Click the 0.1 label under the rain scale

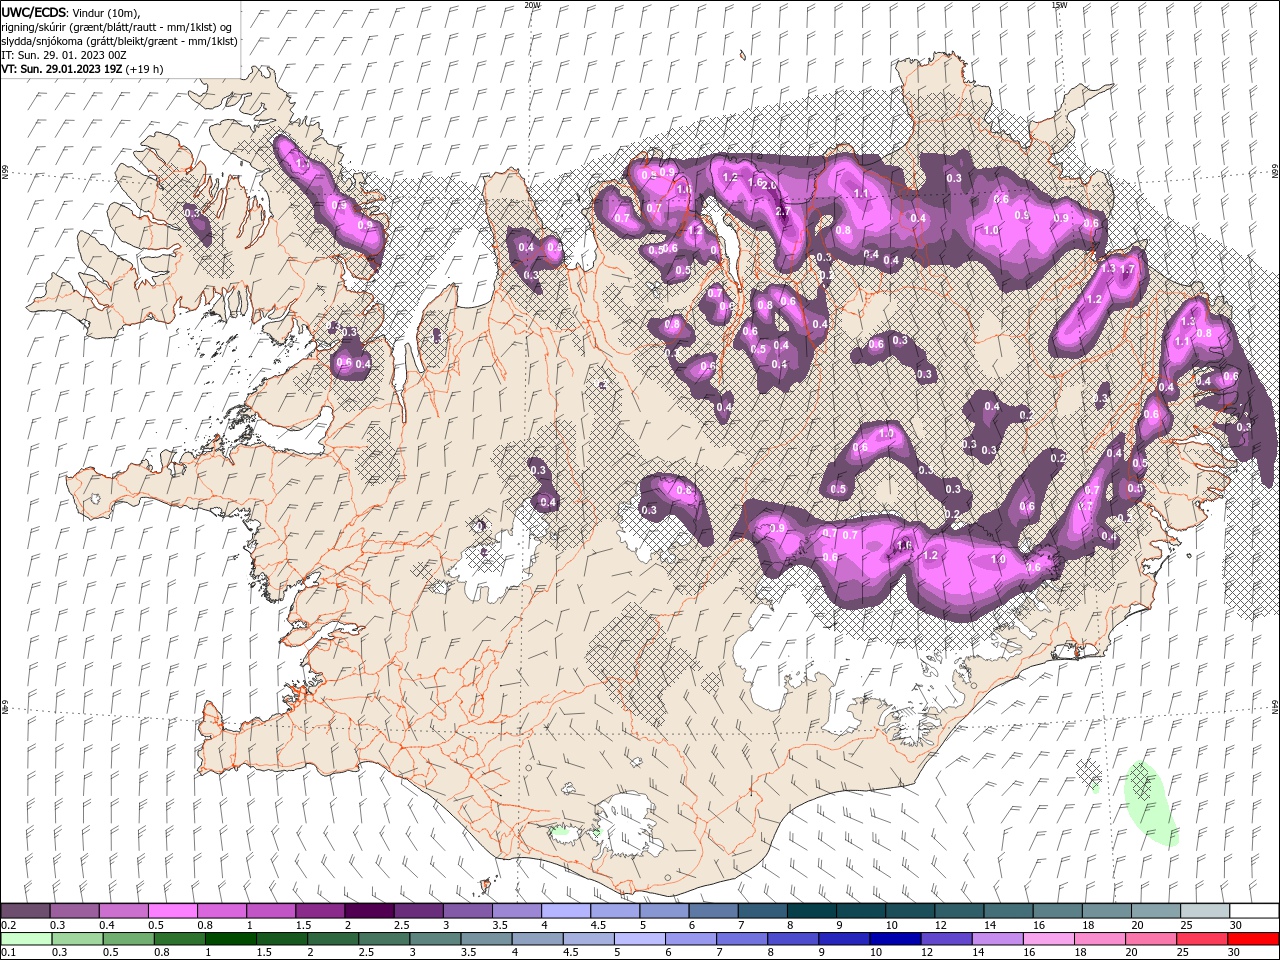pos(8,952)
